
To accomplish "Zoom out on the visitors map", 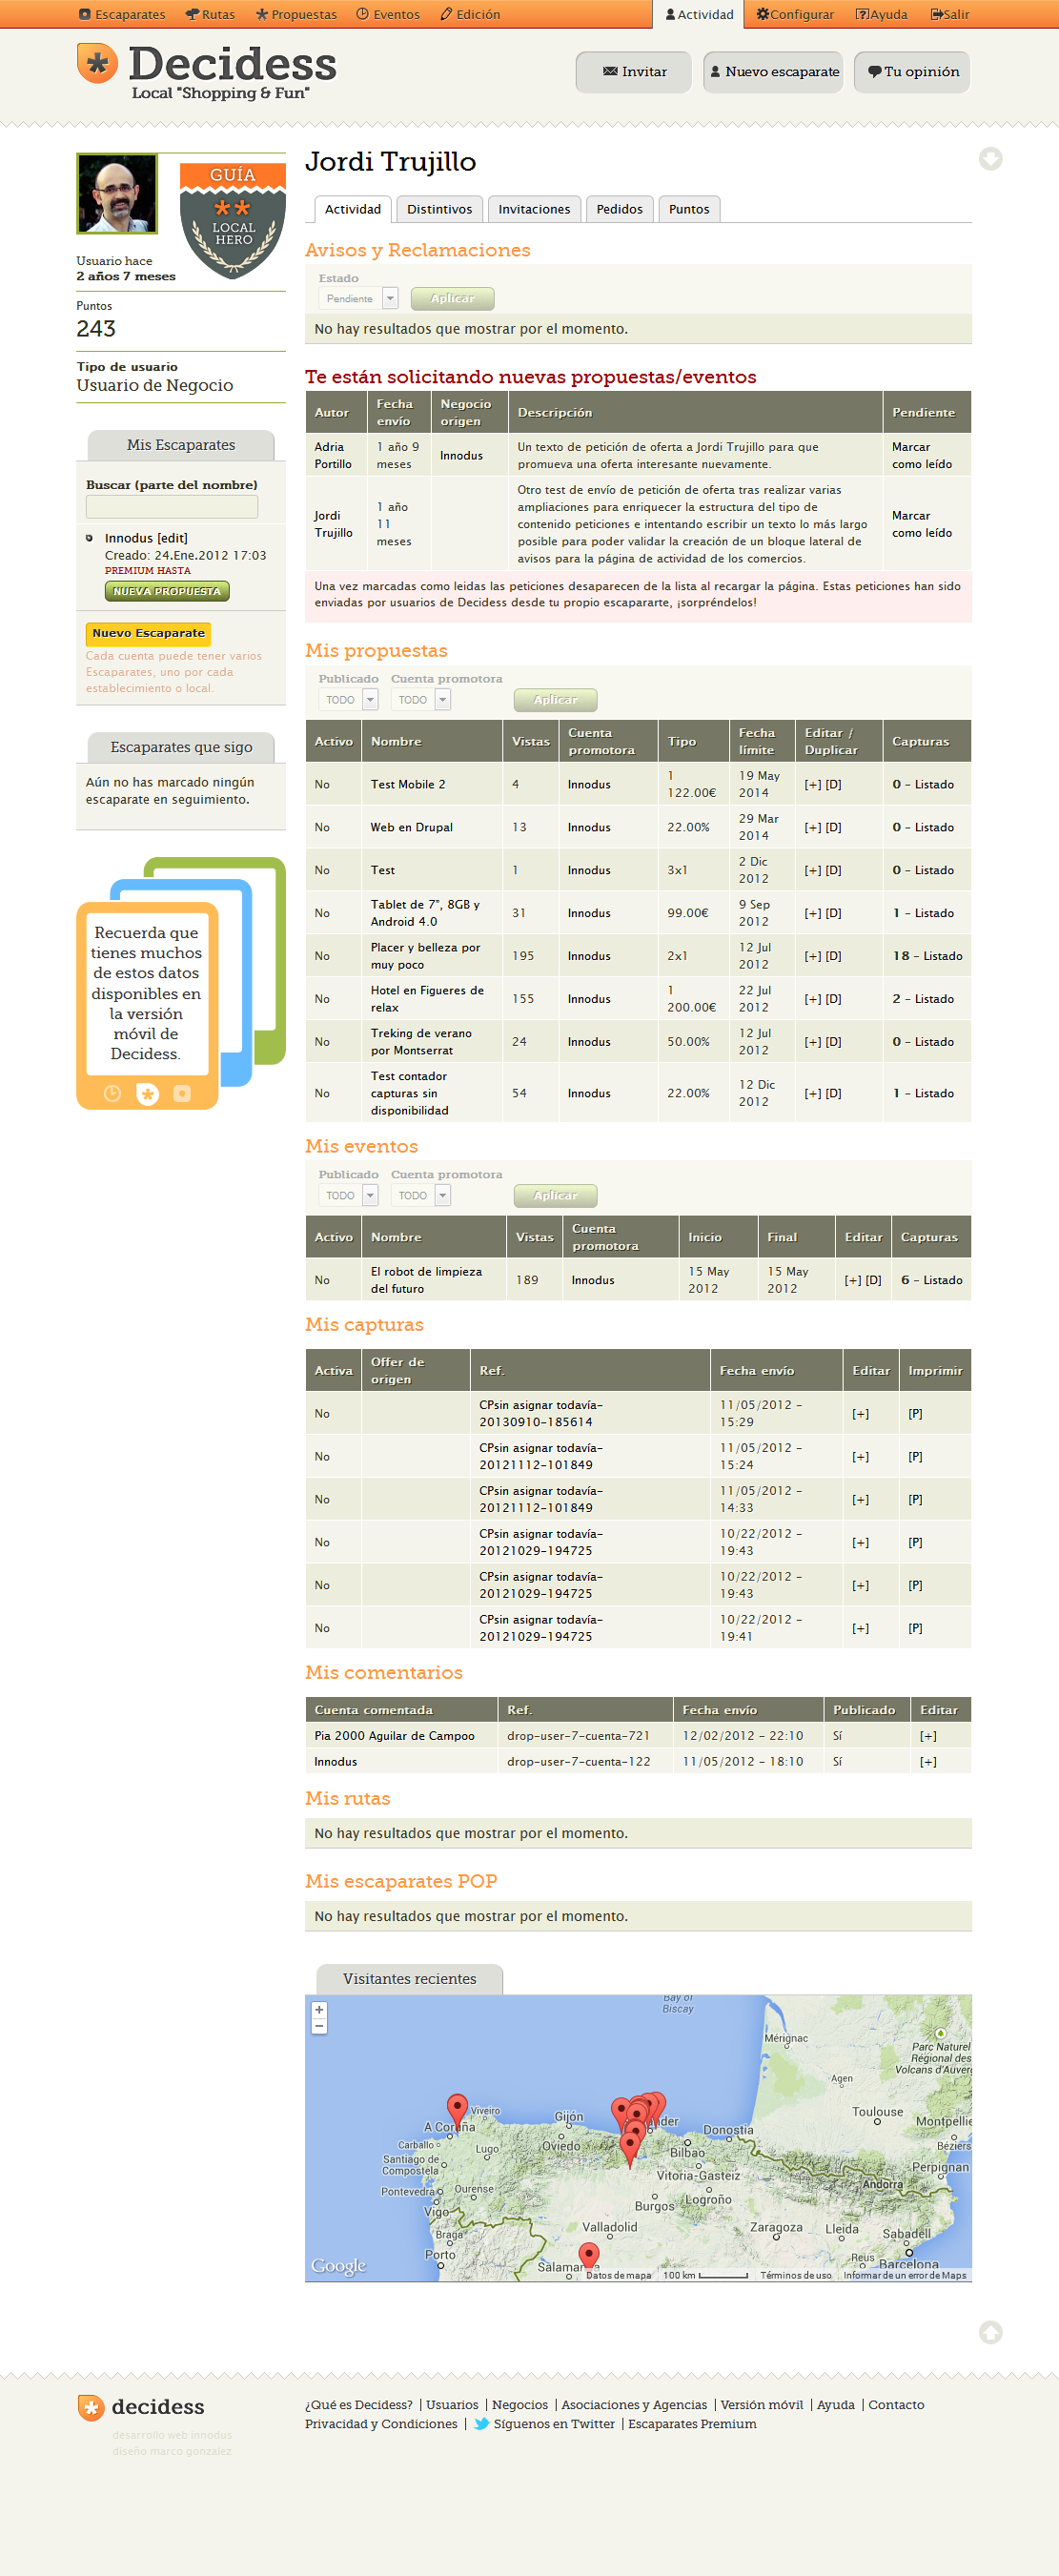I will [319, 2026].
